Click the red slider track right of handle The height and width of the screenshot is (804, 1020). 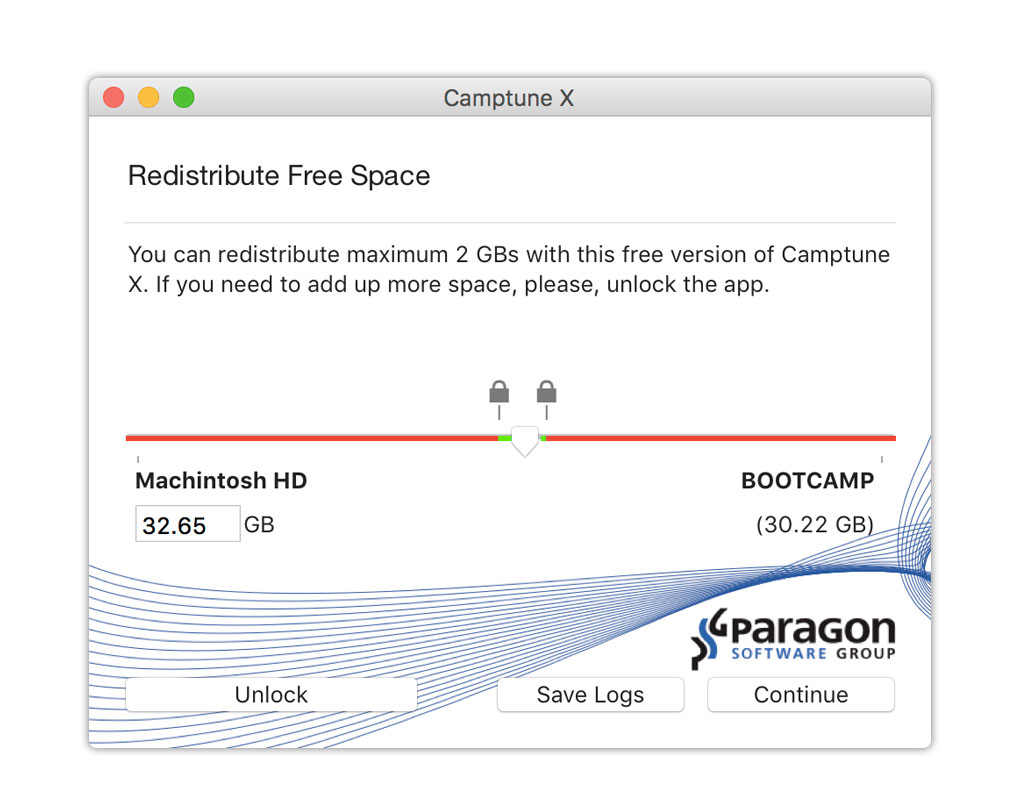point(720,438)
